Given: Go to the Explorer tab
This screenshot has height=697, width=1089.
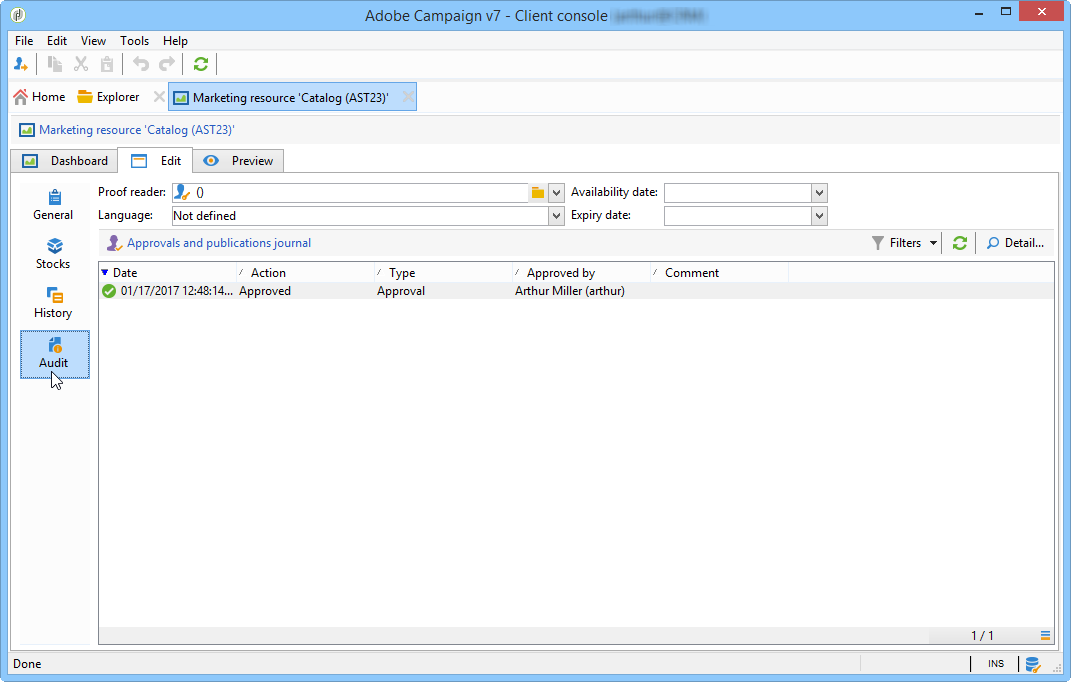Looking at the screenshot, I should tap(108, 98).
